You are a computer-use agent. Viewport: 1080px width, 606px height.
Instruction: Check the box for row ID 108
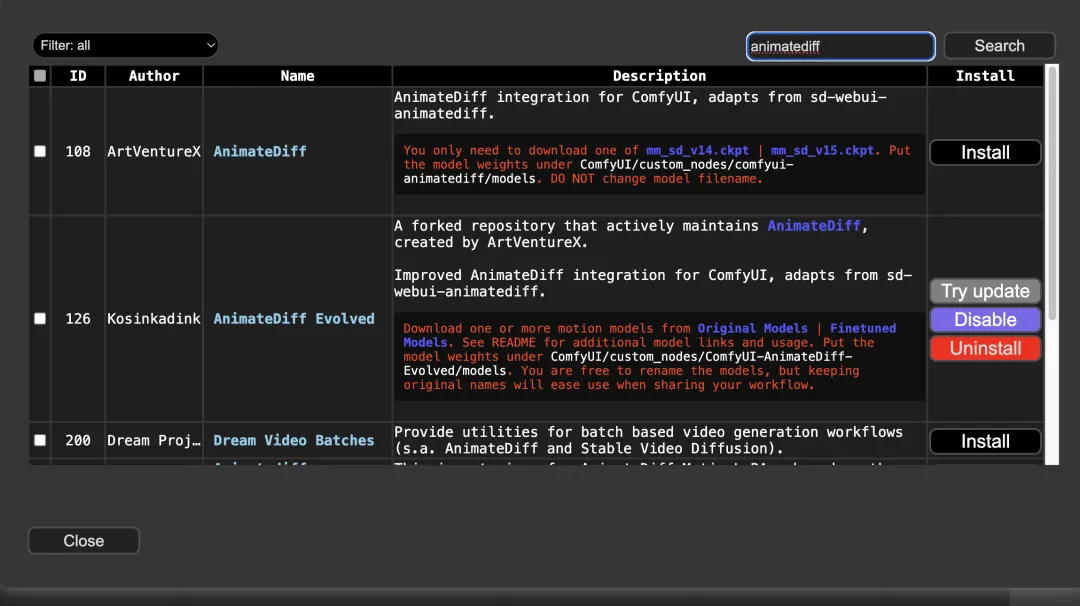40,151
